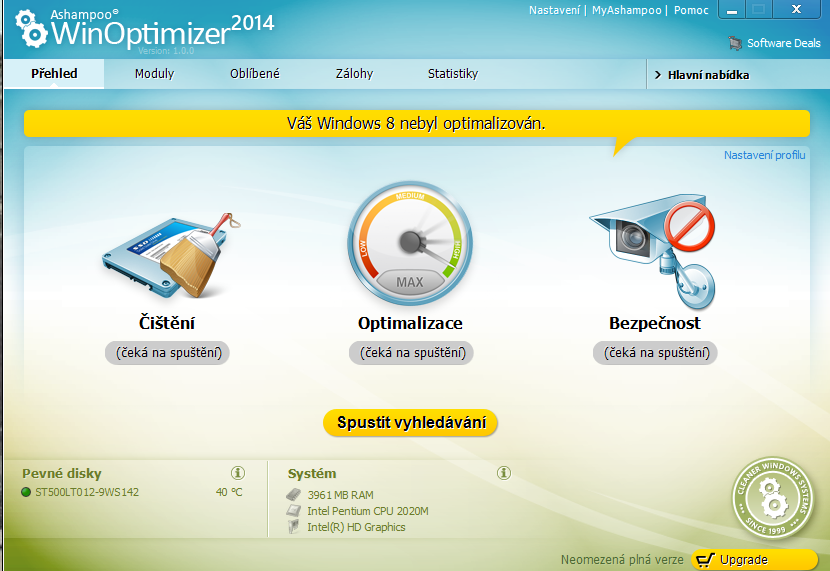Expand the Hlavní nabídka menu
This screenshot has width=830, height=571.
tap(700, 74)
